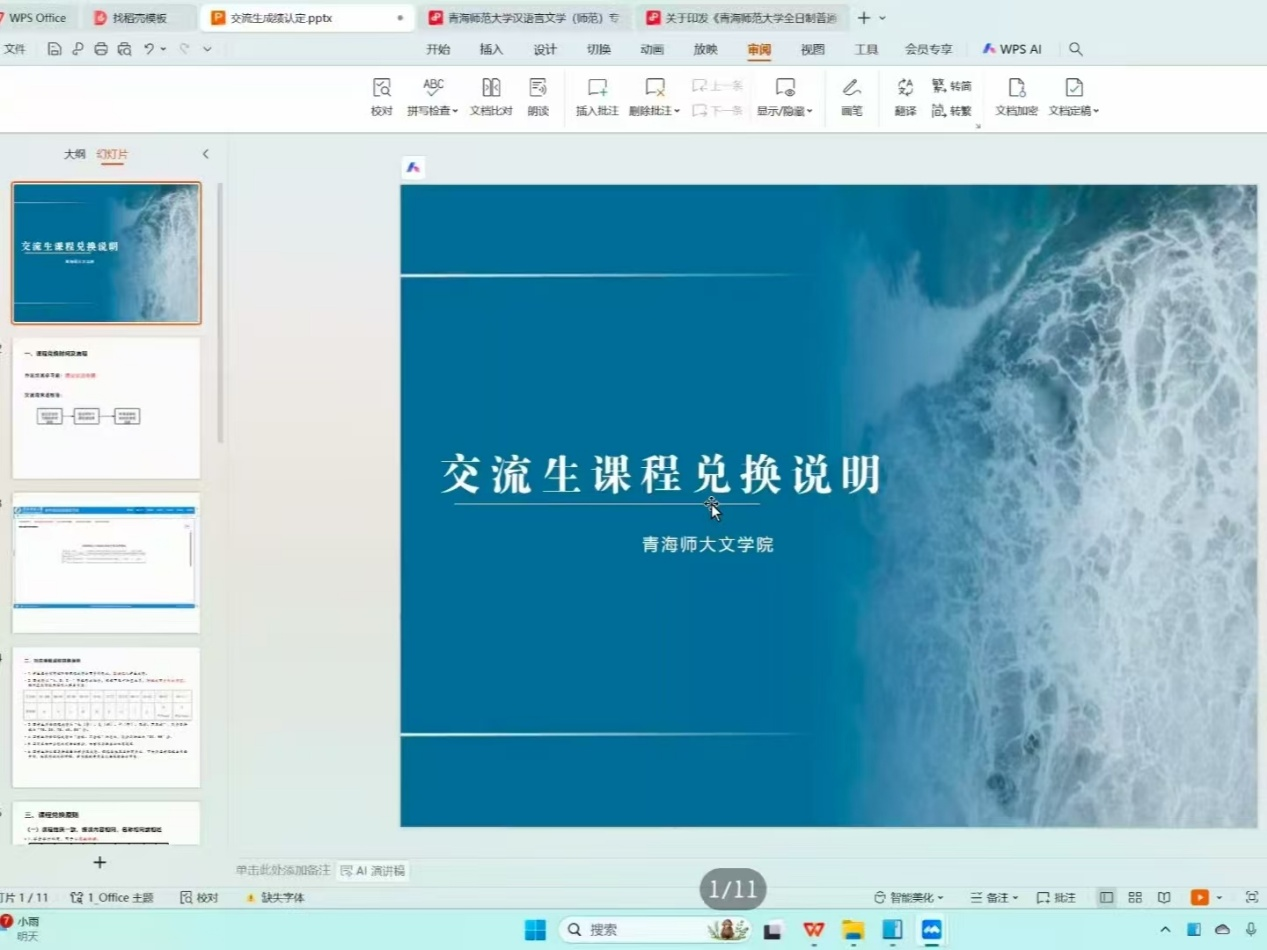The width and height of the screenshot is (1267, 950).
Task: Open Windows Start menu on taskbar
Action: click(535, 930)
